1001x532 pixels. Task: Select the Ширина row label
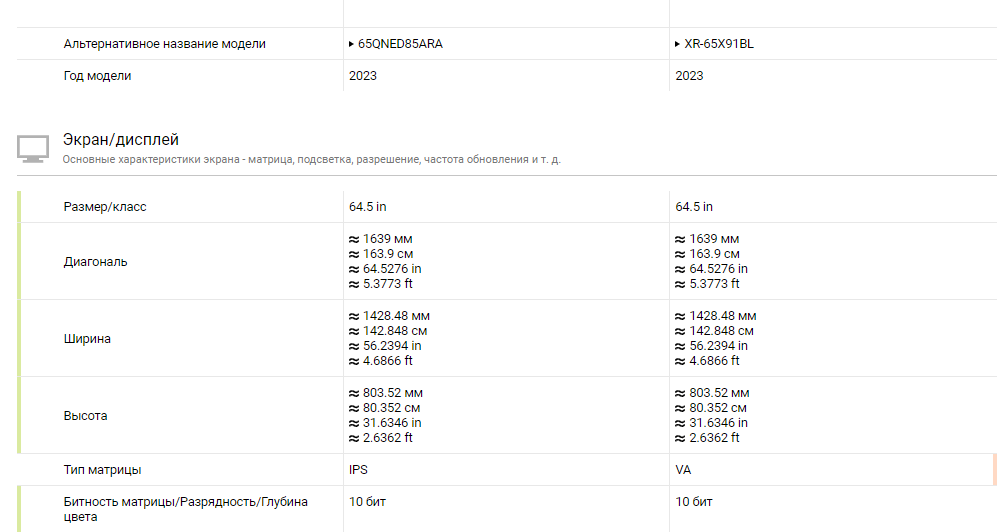(87, 339)
